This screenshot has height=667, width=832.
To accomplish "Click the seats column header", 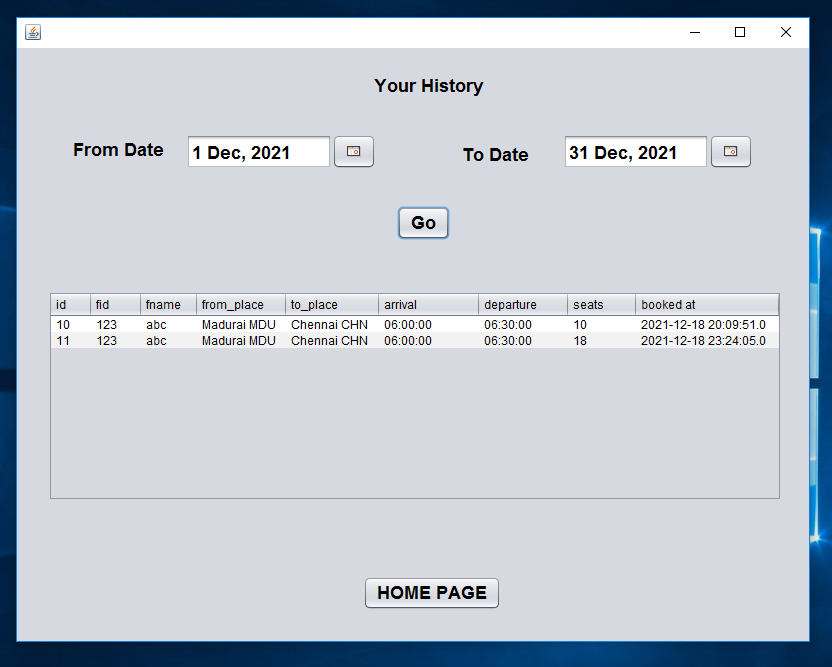I will point(602,305).
